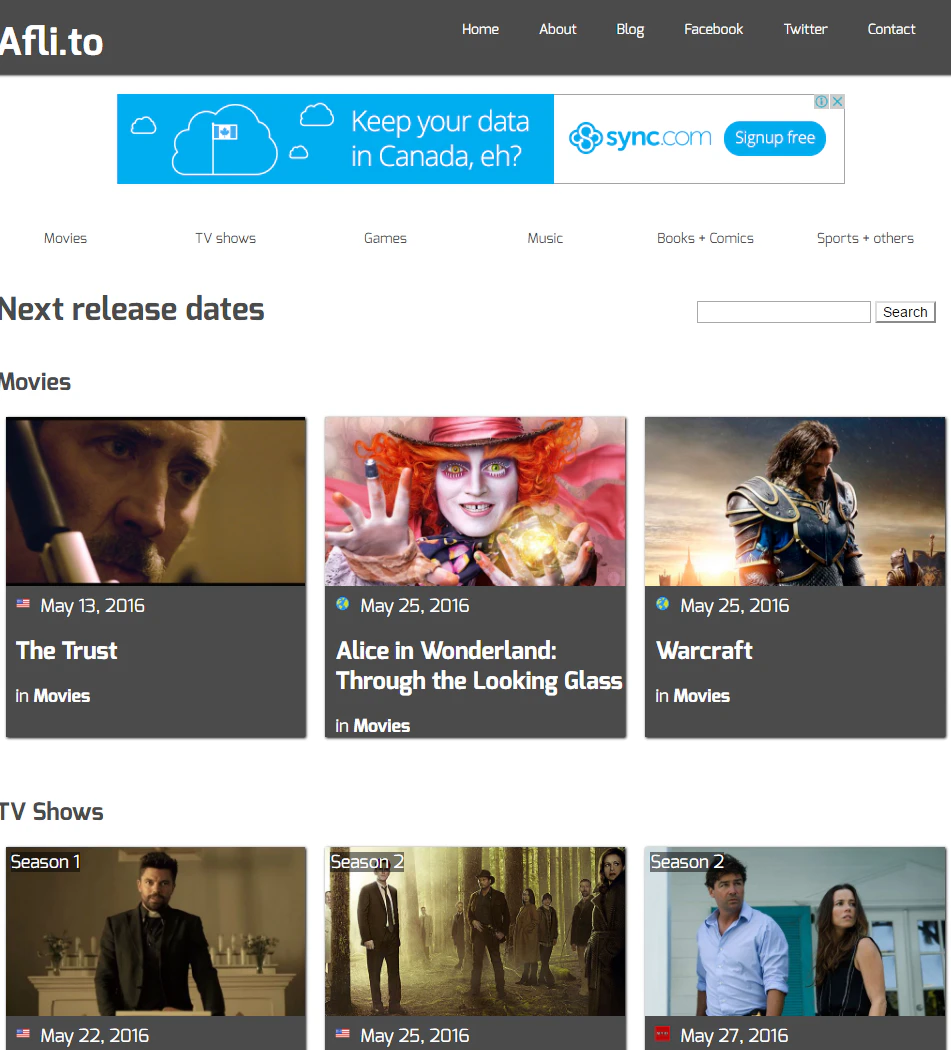951x1050 pixels.
Task: Click the Signup free ad button
Action: pyautogui.click(x=774, y=138)
